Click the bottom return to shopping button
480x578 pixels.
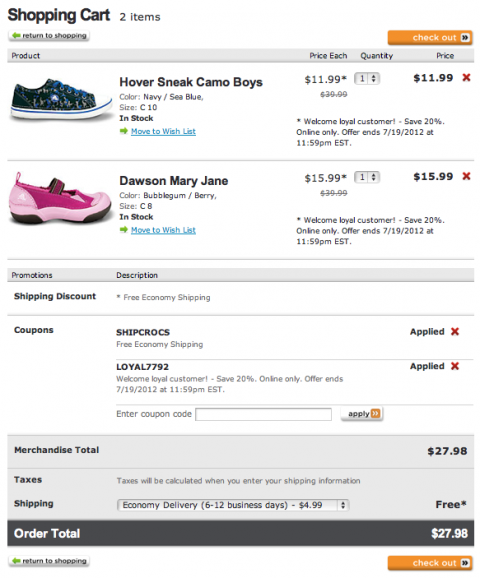(x=49, y=561)
